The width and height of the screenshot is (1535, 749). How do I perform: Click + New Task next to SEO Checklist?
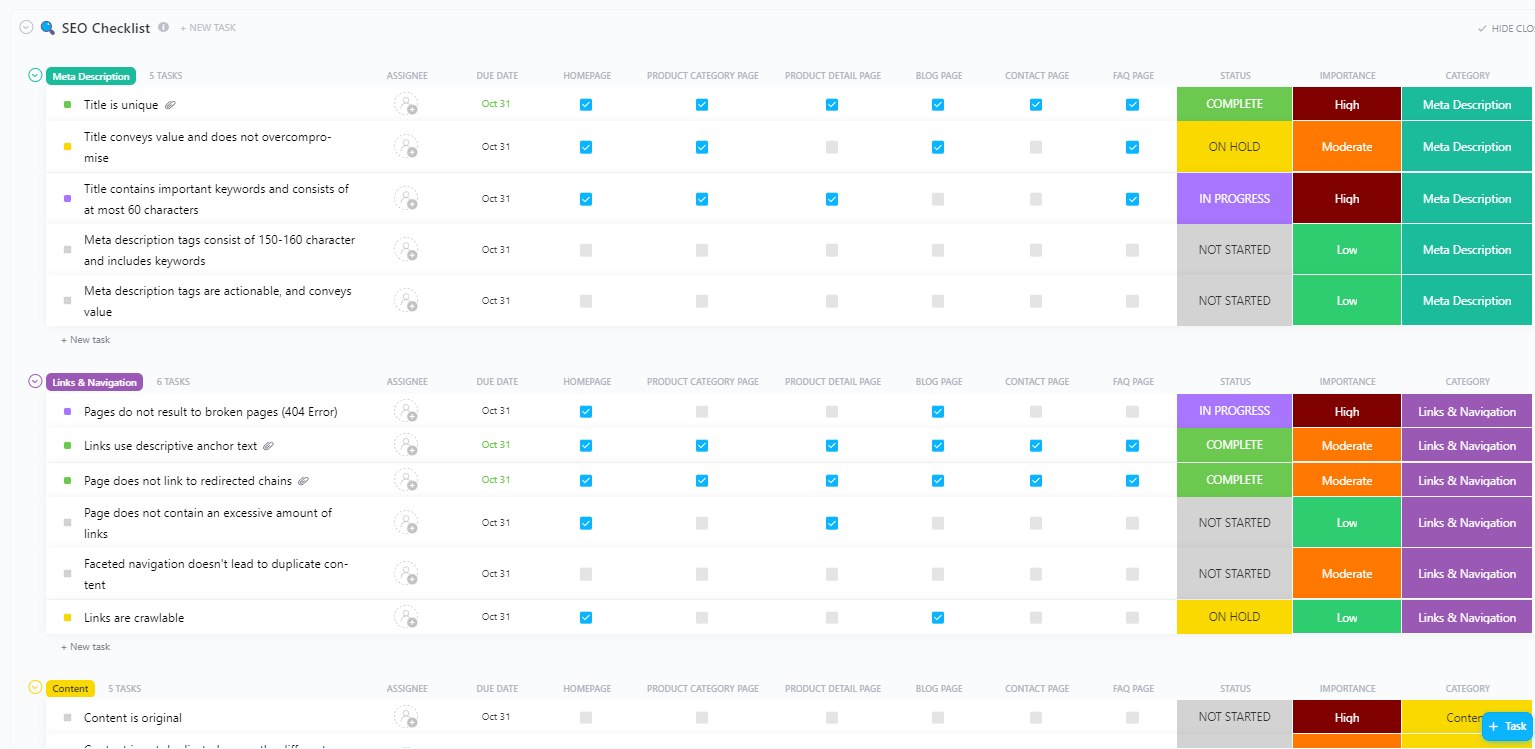[208, 28]
